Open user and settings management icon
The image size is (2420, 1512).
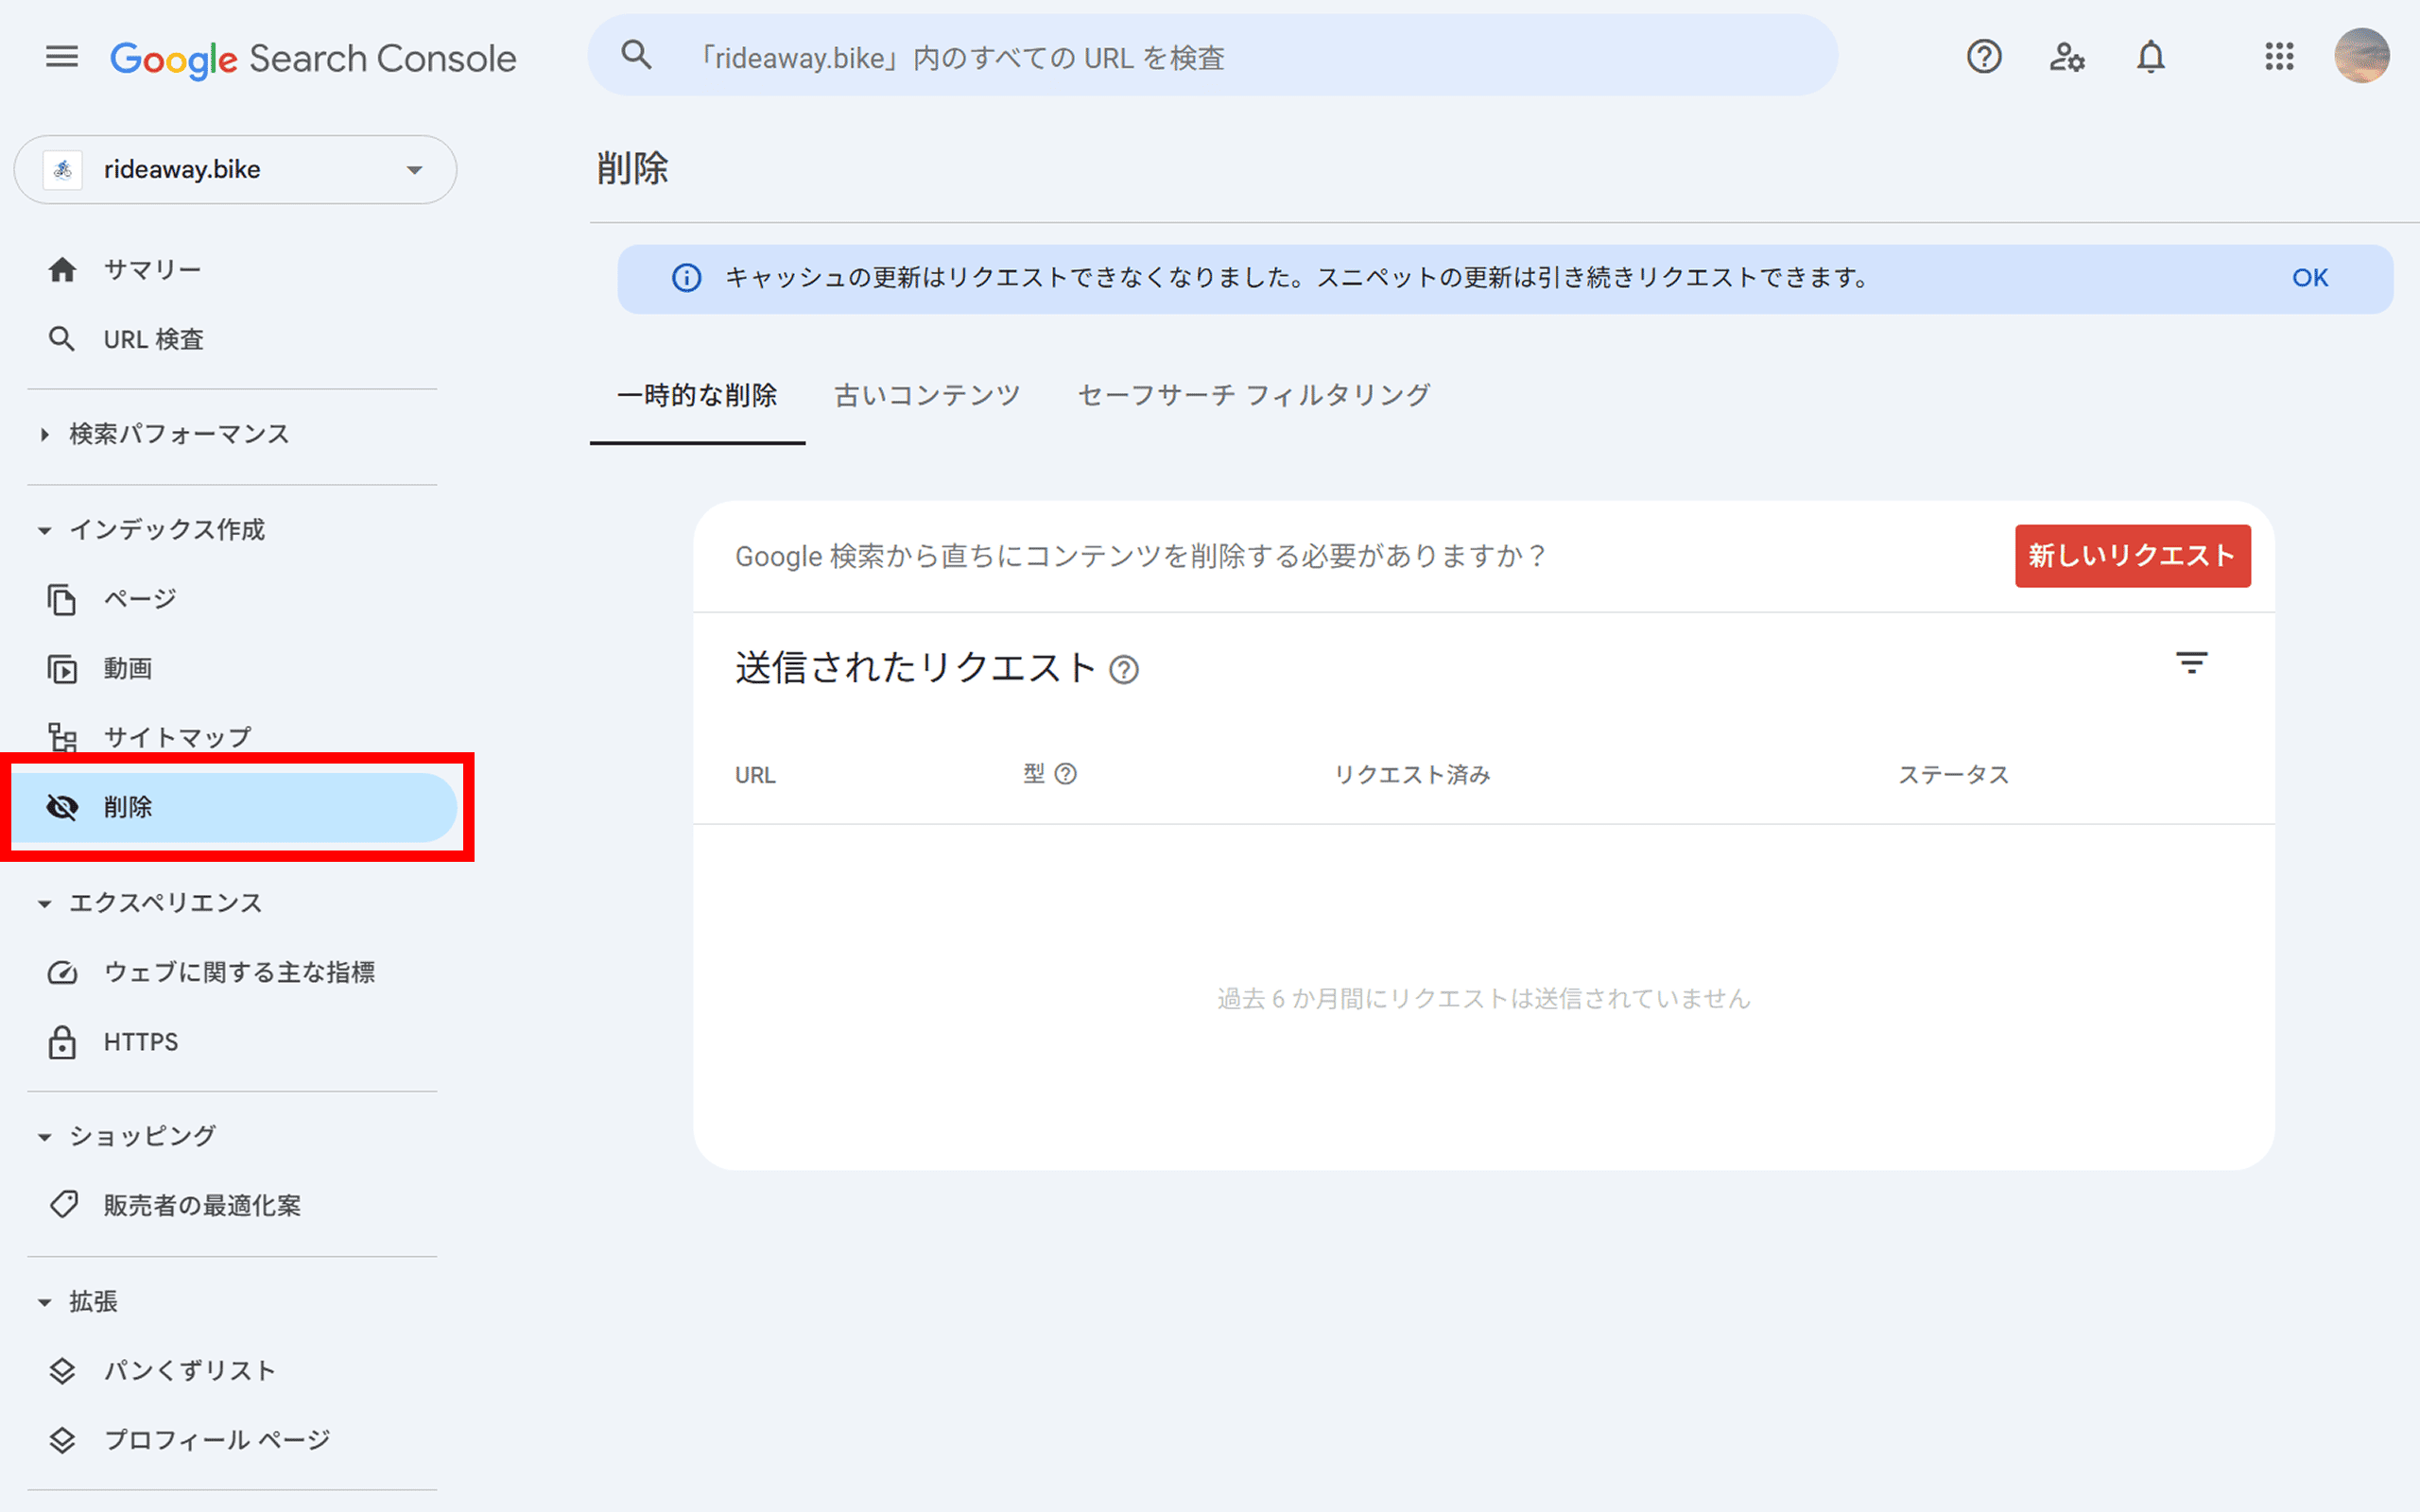(x=2067, y=57)
